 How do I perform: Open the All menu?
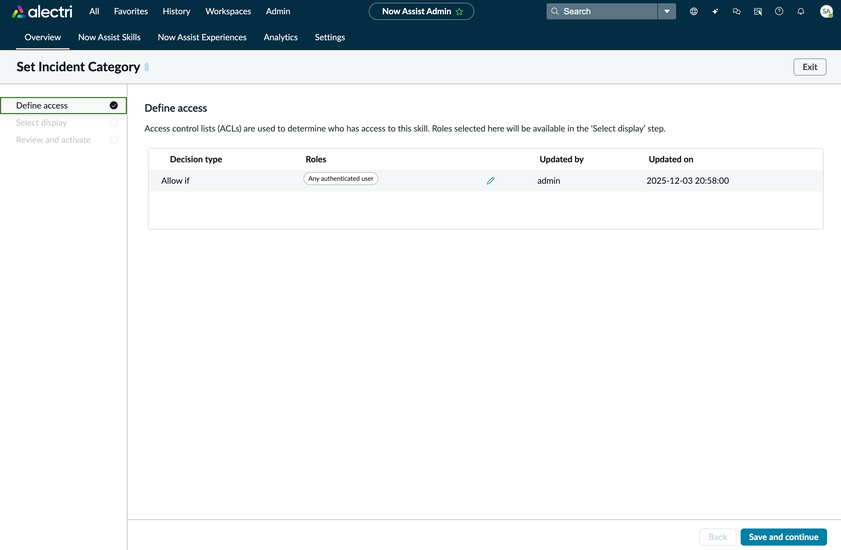(x=94, y=11)
